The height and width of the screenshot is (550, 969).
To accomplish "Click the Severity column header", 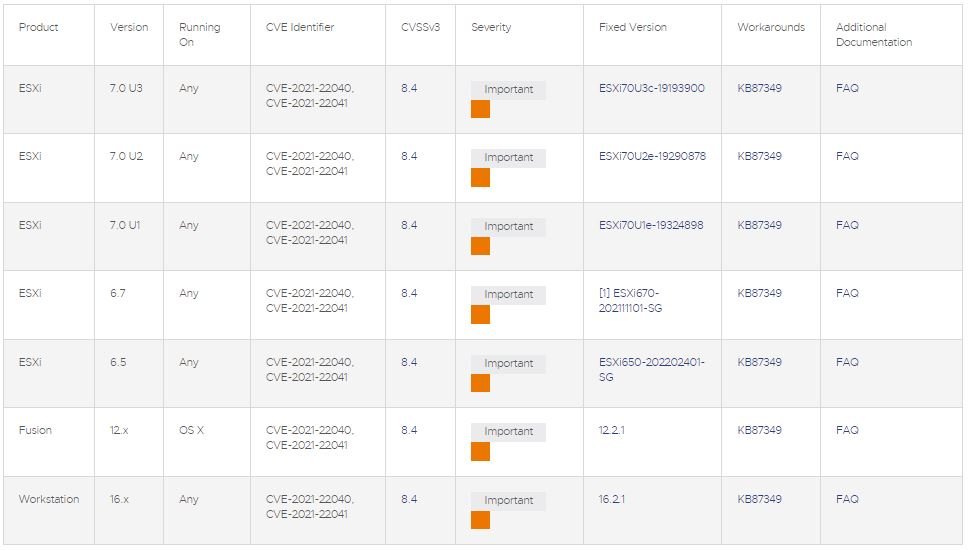I will click(x=491, y=27).
